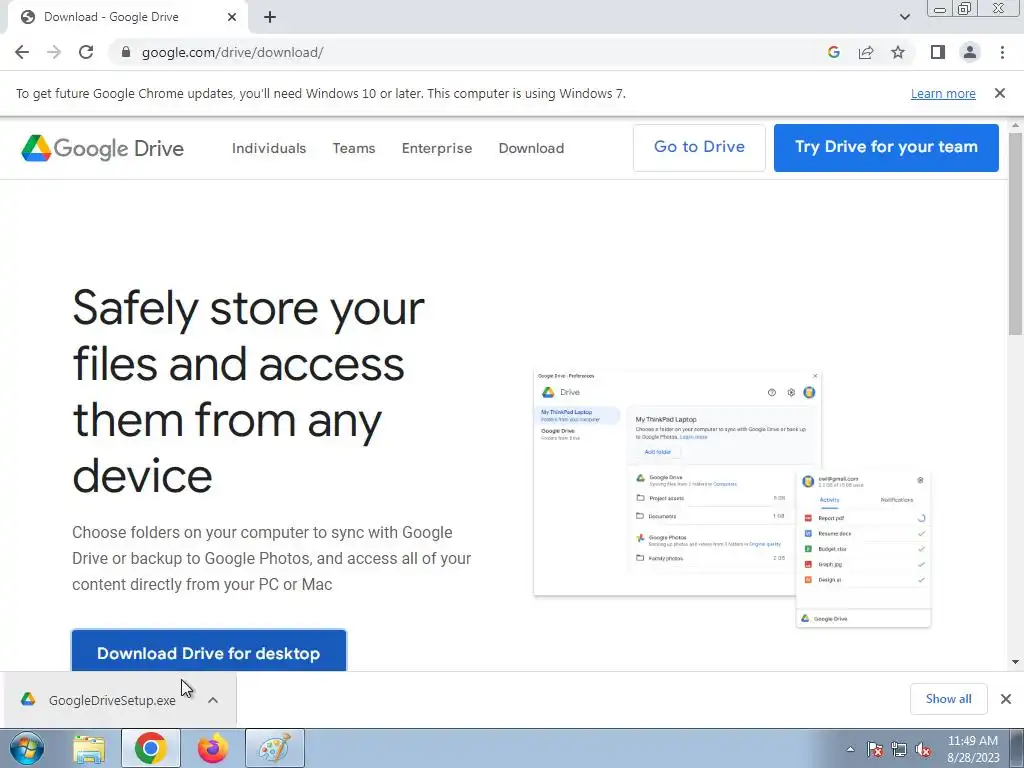Image resolution: width=1024 pixels, height=768 pixels.
Task: Dismiss the Windows 7 update notice
Action: (x=1000, y=93)
